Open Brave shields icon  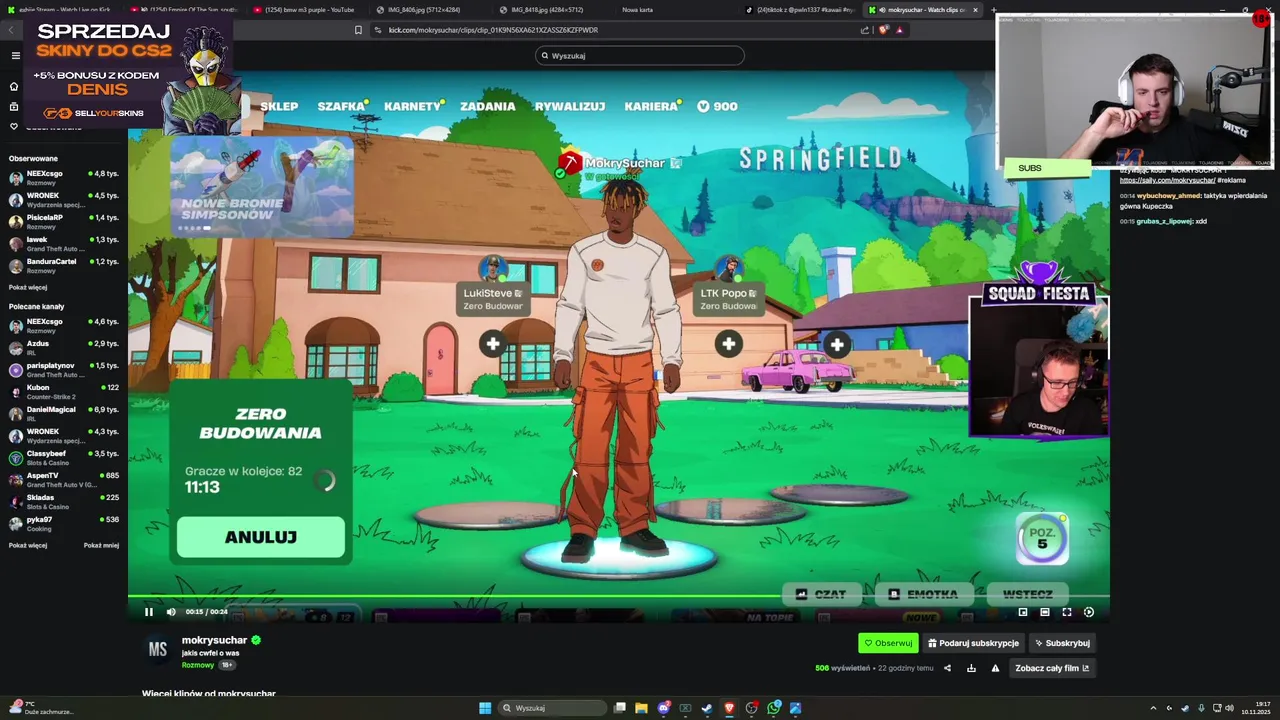[x=883, y=30]
